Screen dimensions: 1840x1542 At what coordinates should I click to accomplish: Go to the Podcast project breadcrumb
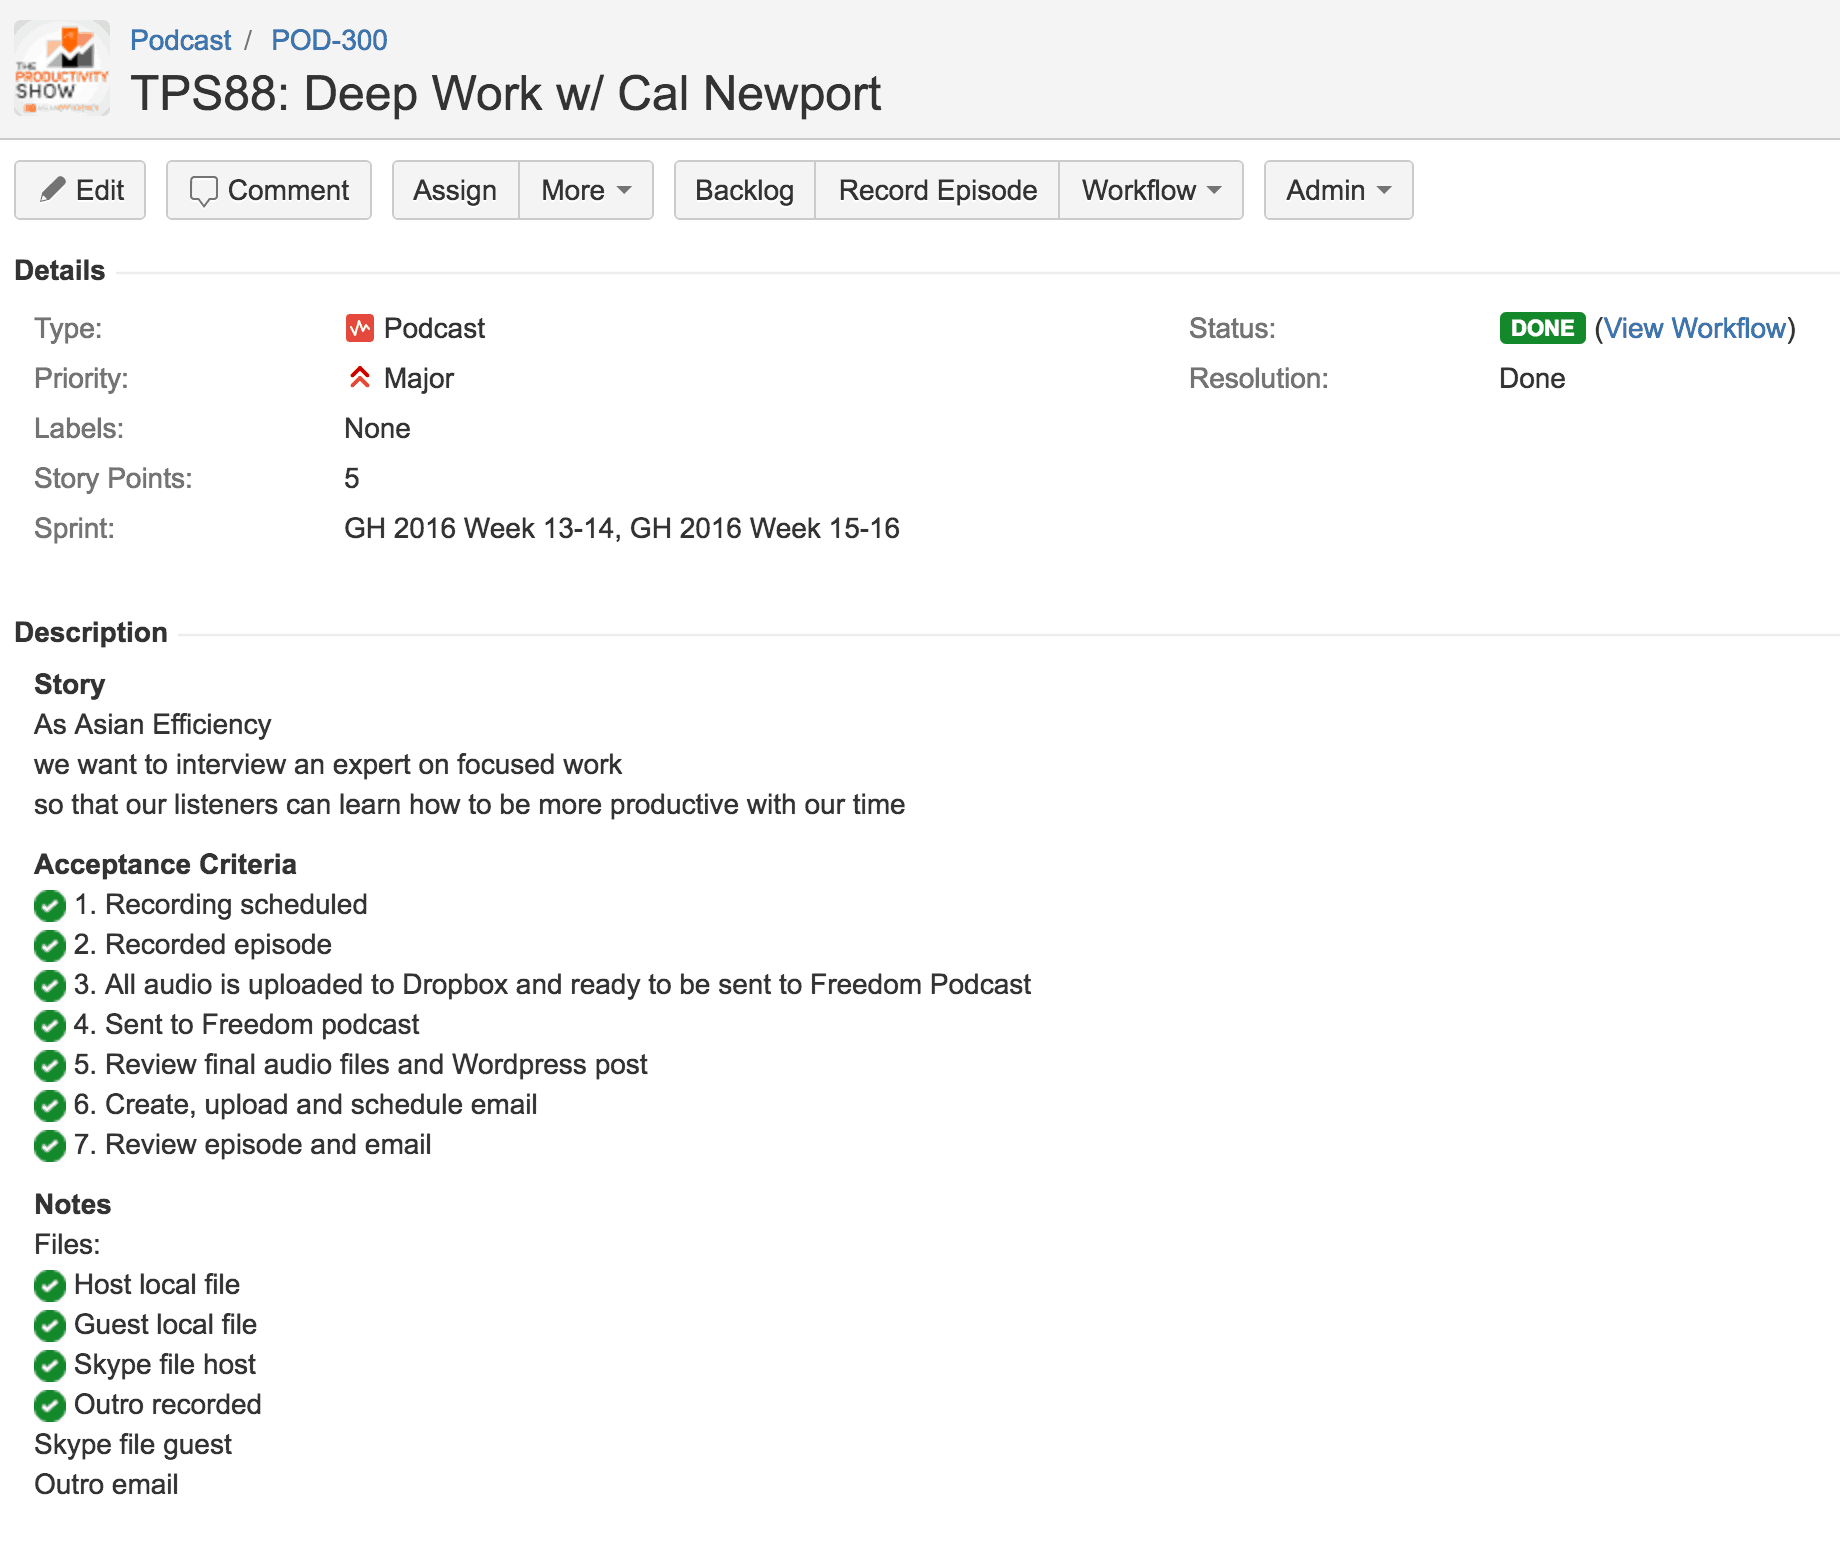pos(180,40)
